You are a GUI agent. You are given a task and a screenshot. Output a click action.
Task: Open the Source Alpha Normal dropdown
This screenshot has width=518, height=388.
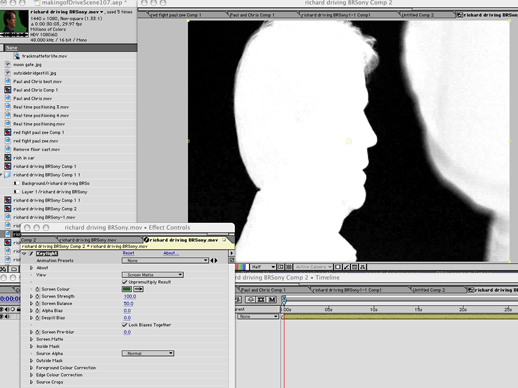coord(148,353)
